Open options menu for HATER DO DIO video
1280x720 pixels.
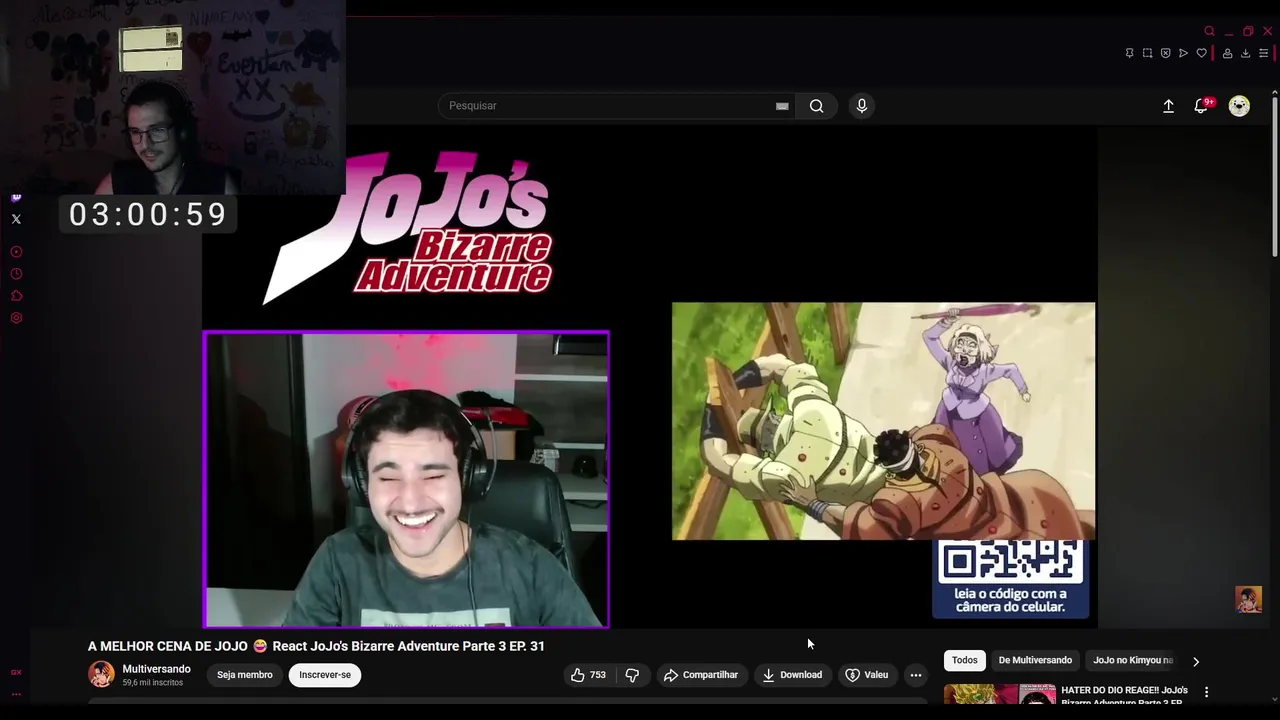coord(1206,692)
